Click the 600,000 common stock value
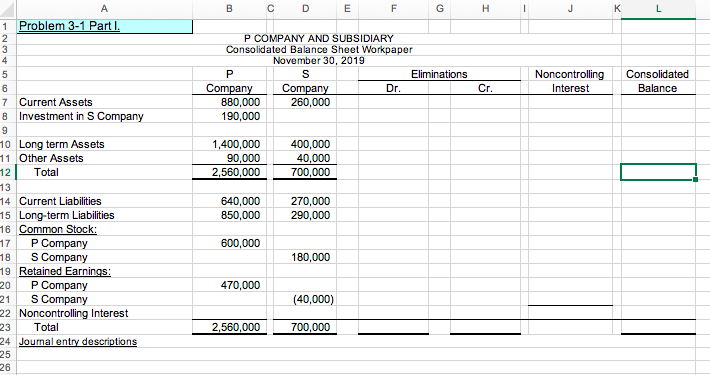 click(x=240, y=243)
